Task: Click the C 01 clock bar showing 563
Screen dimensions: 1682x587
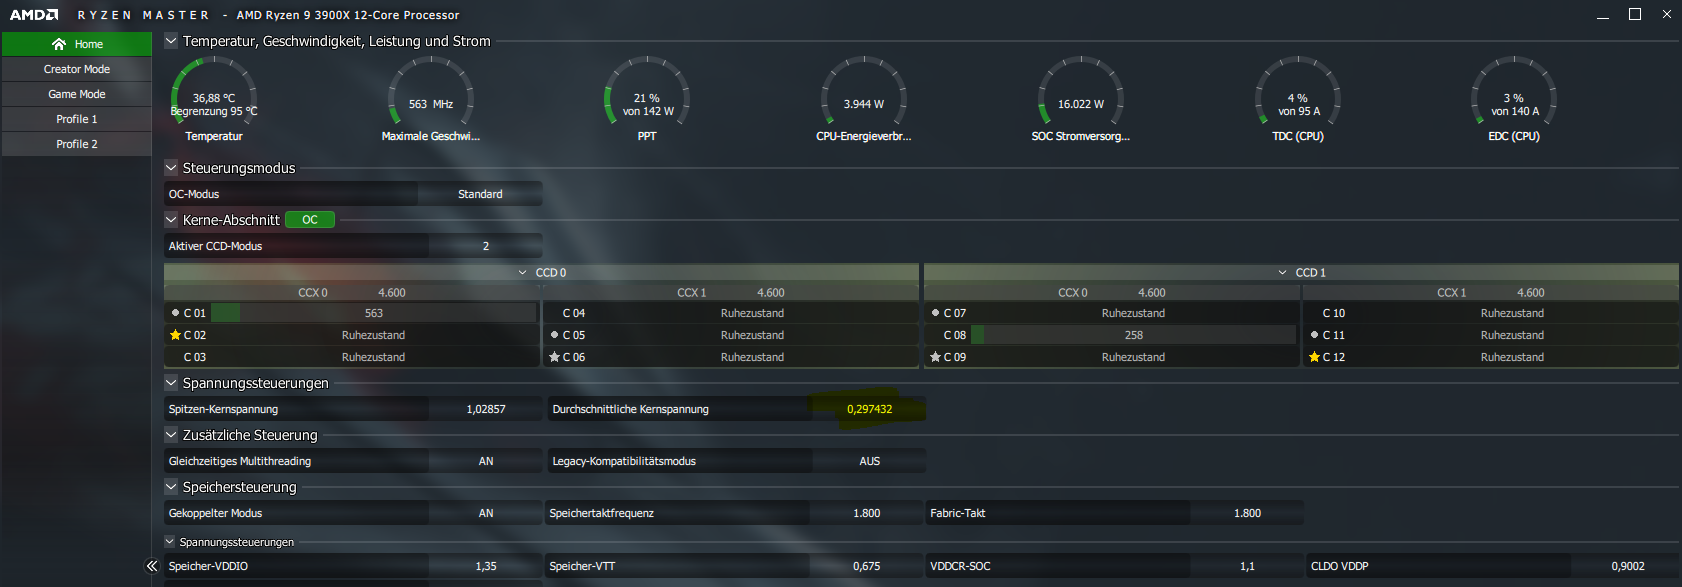Action: click(x=374, y=313)
